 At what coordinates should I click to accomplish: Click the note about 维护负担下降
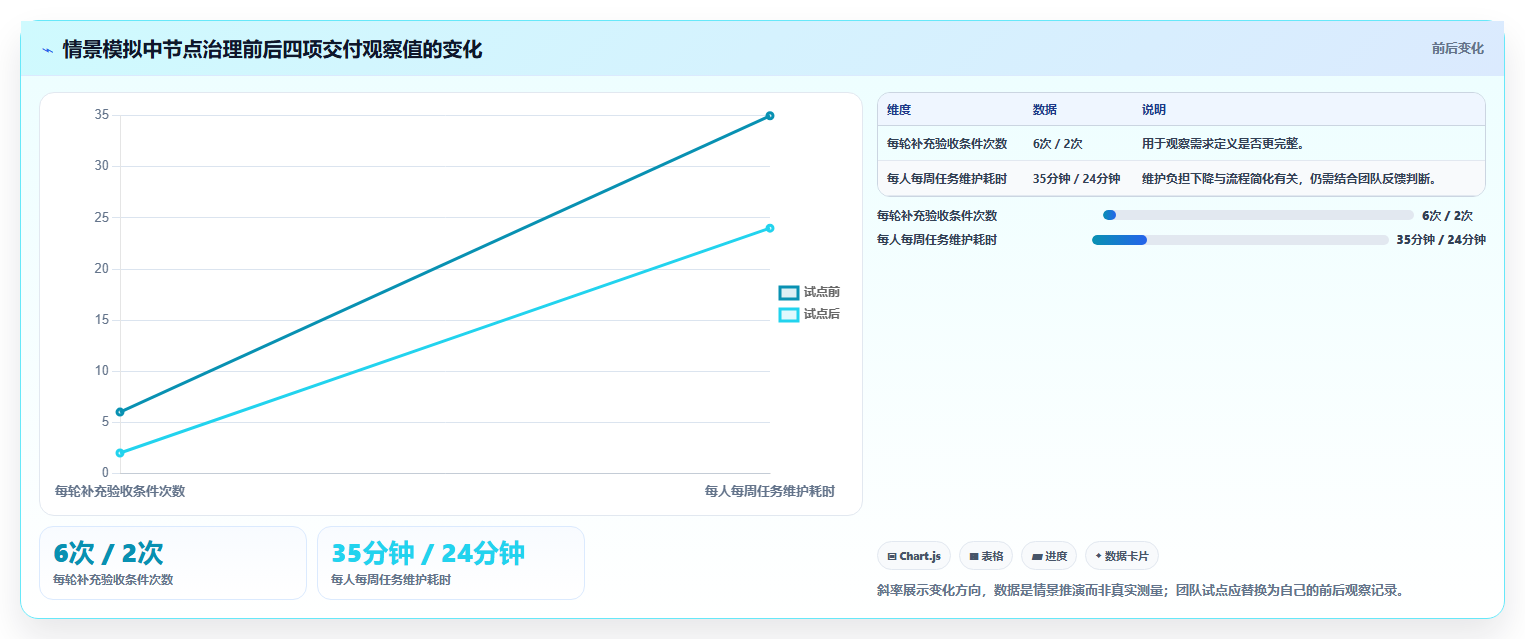coord(1291,179)
